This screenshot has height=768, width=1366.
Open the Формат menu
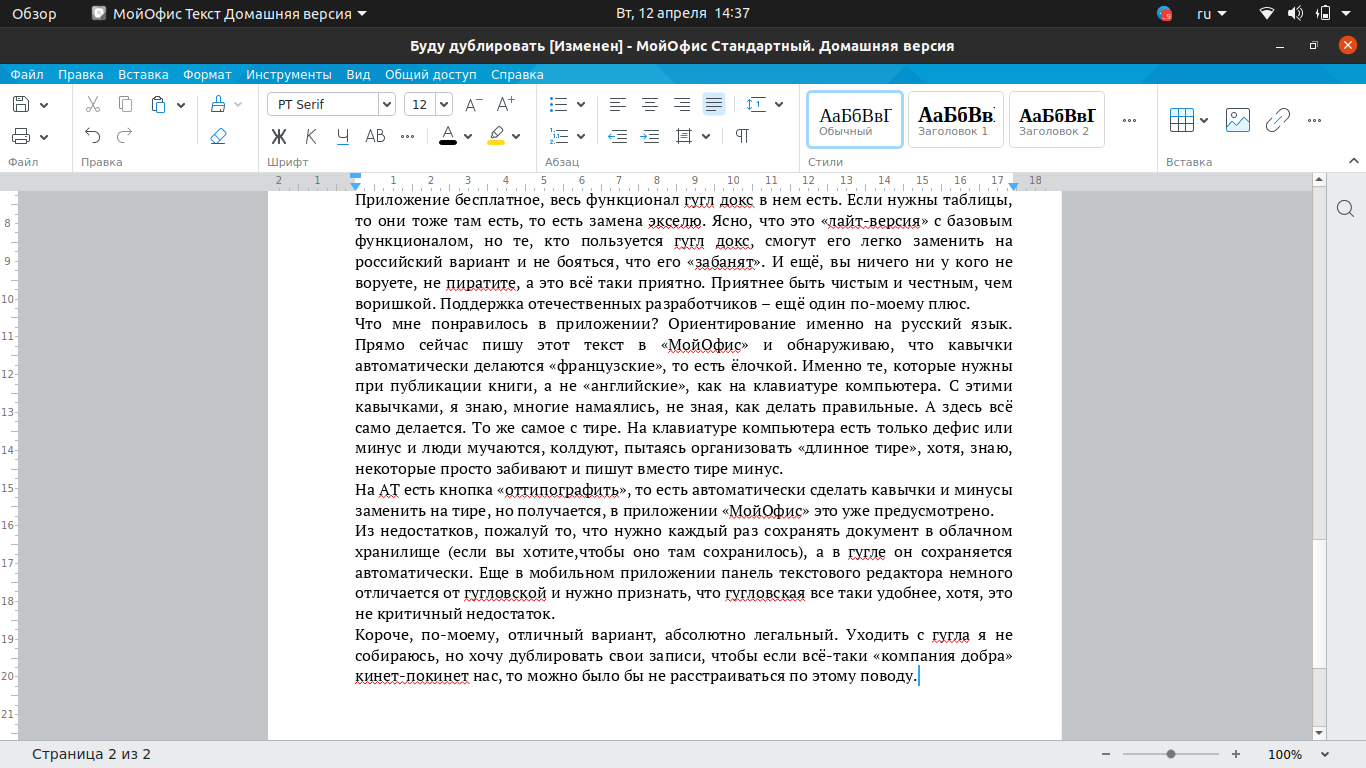point(207,74)
